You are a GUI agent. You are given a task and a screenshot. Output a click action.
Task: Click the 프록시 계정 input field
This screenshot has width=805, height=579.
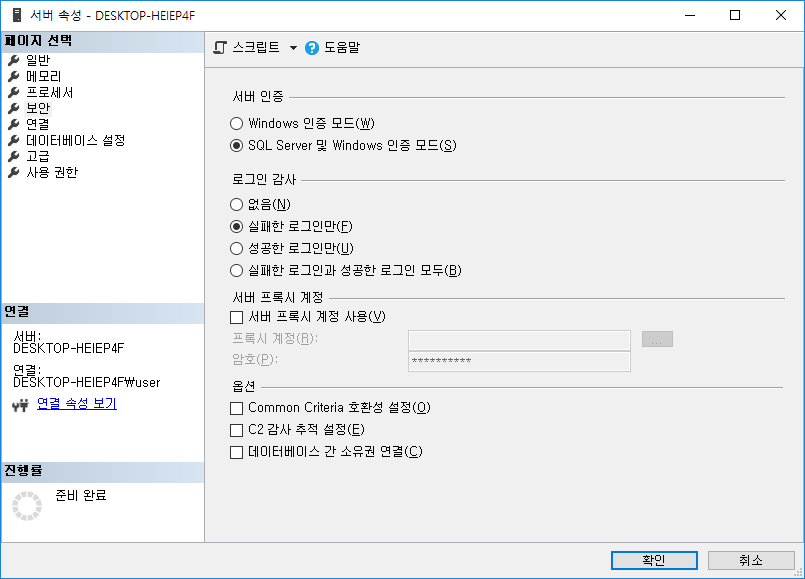[x=520, y=340]
